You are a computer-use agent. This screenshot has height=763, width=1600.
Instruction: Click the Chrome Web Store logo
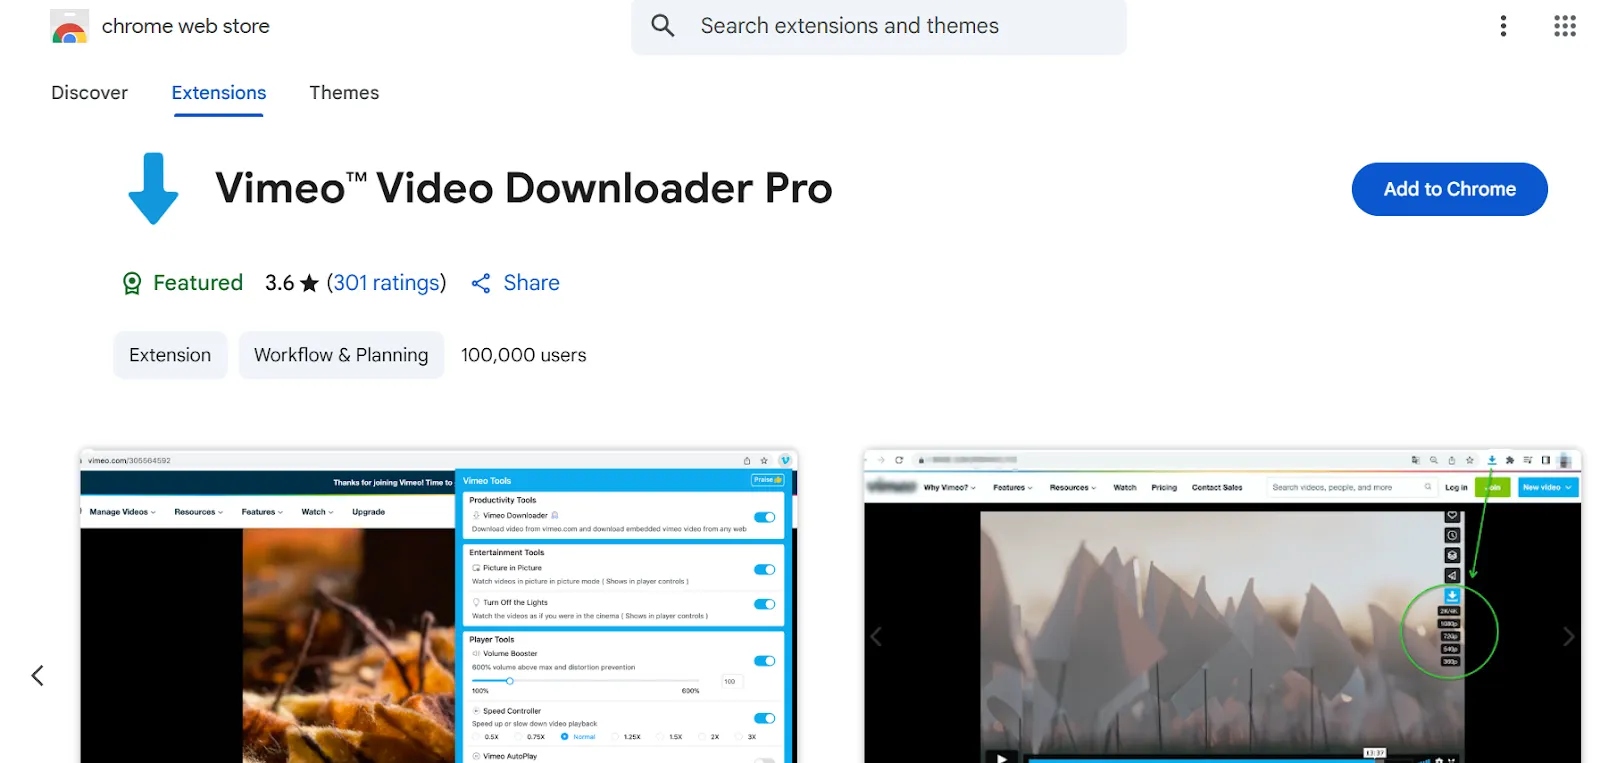click(69, 27)
